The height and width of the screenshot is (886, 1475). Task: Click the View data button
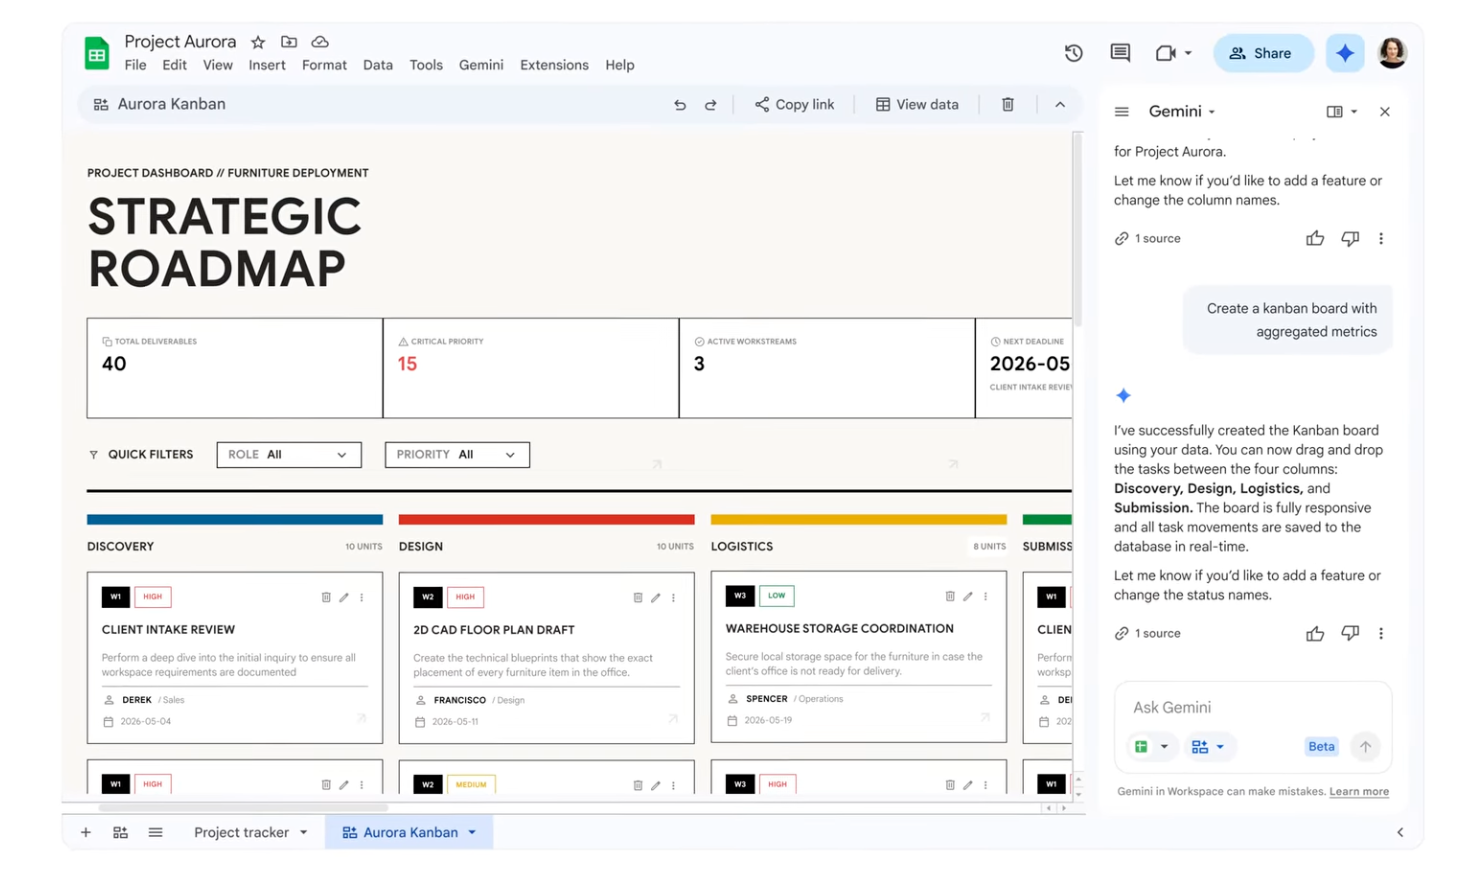917,104
